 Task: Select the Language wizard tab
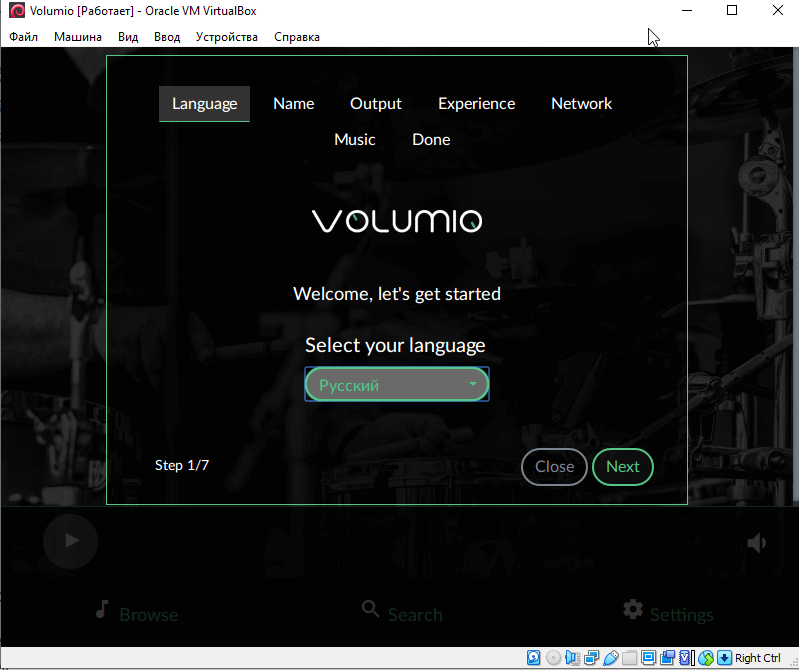[x=204, y=104]
